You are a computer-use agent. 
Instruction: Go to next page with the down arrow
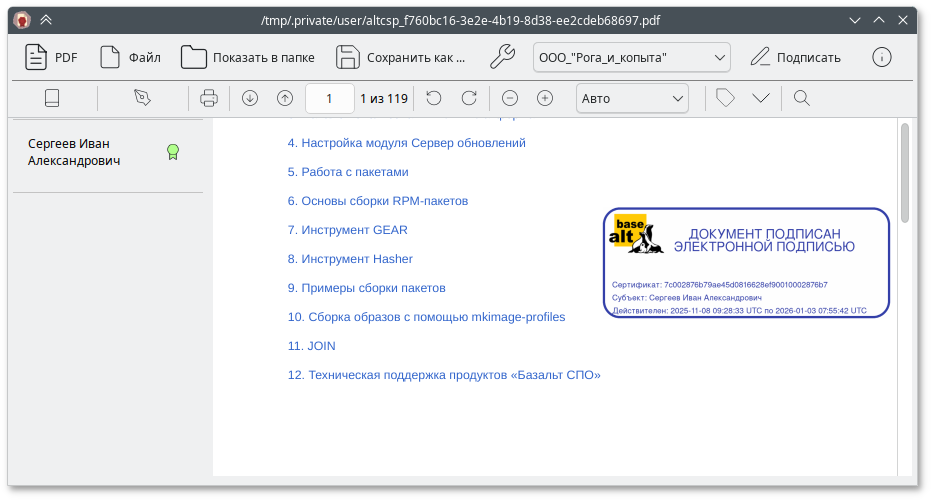[x=250, y=98]
